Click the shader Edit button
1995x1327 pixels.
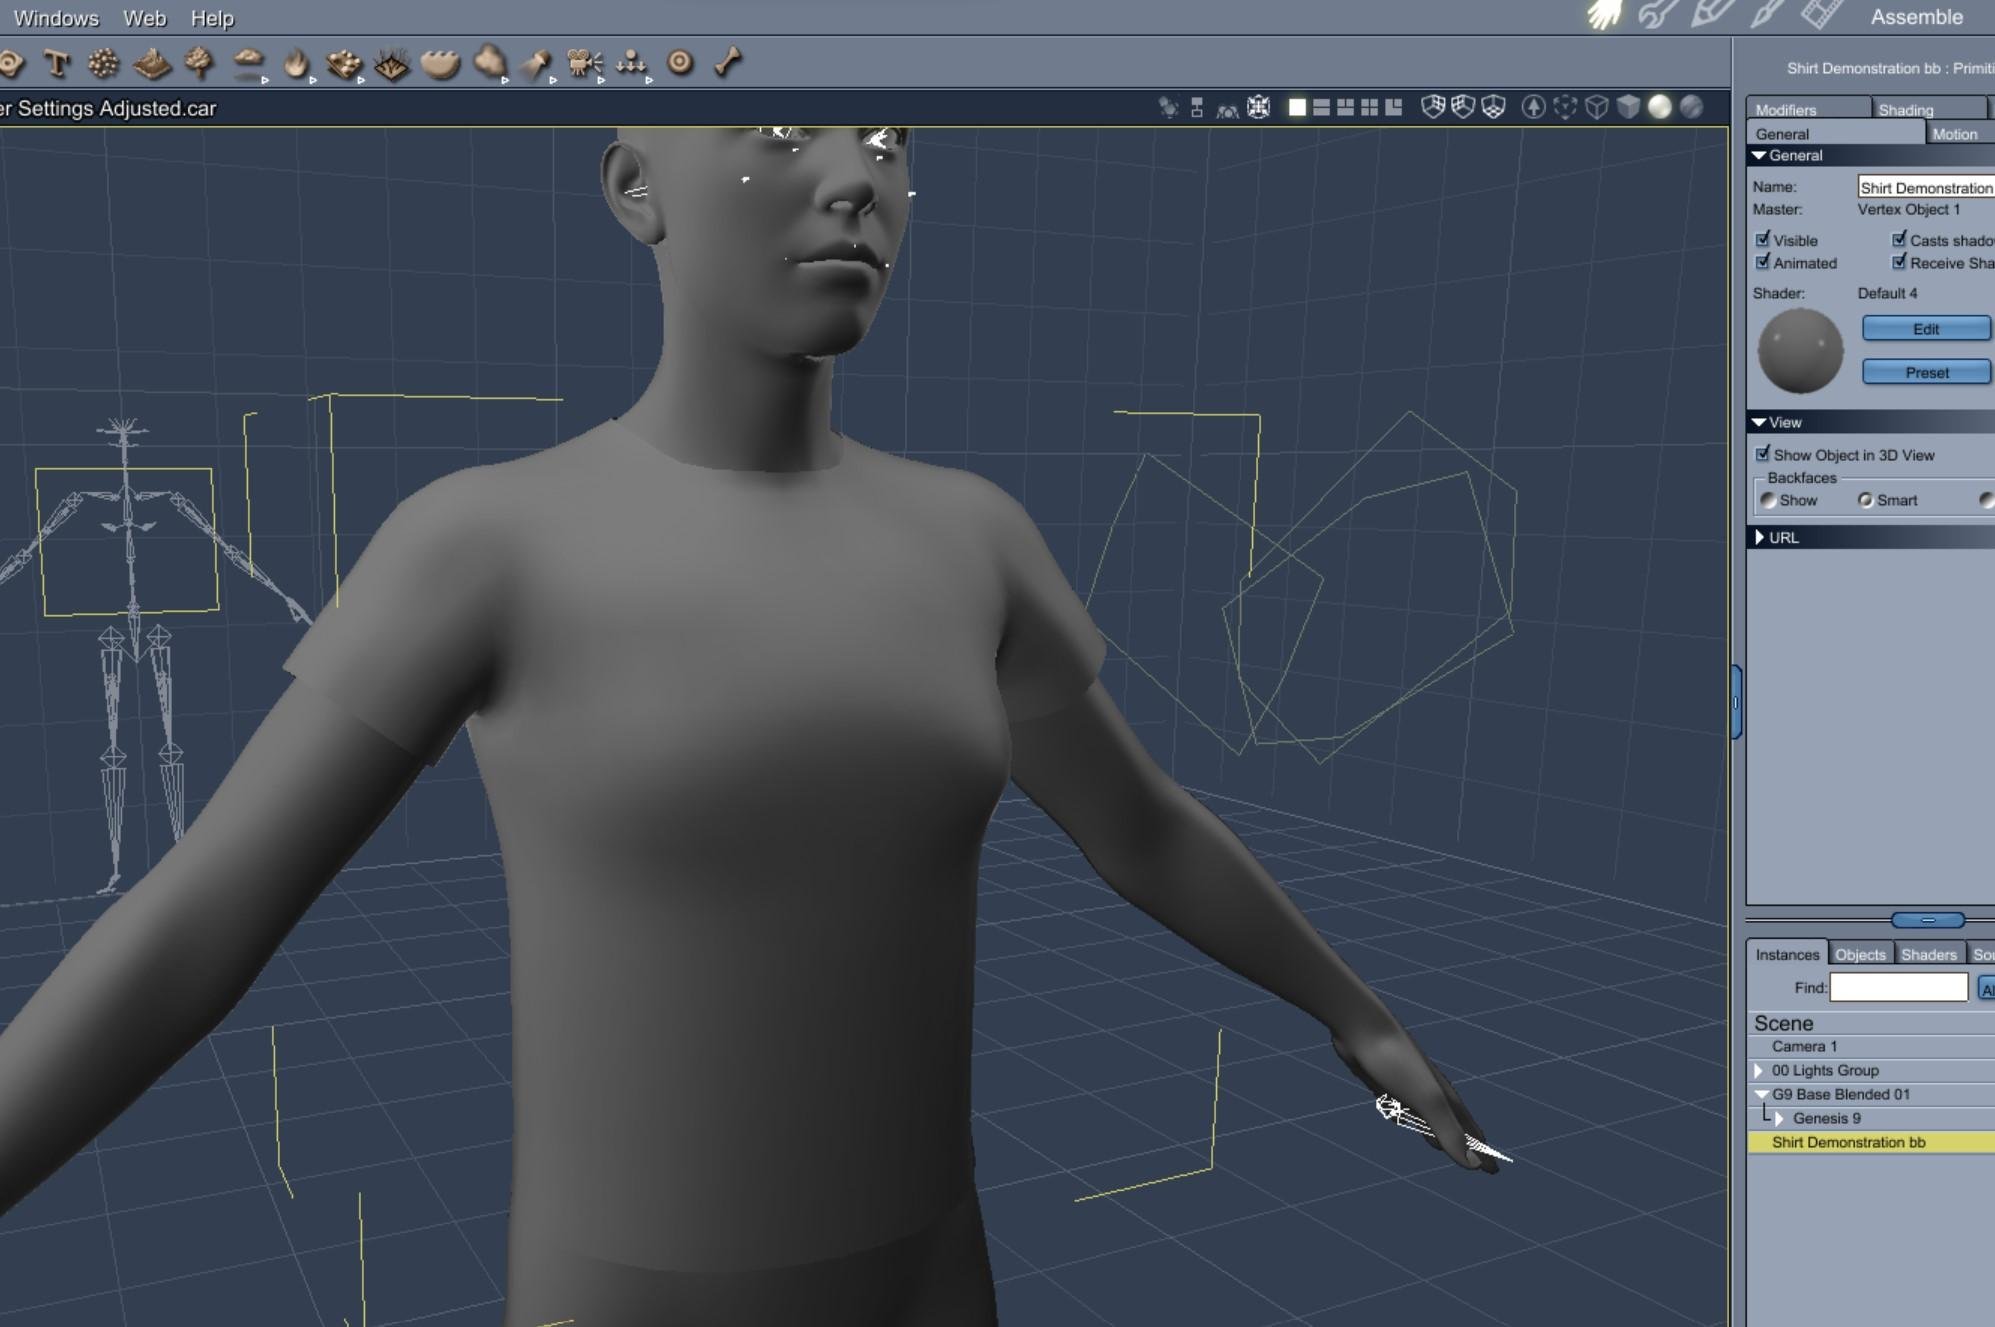[1925, 329]
